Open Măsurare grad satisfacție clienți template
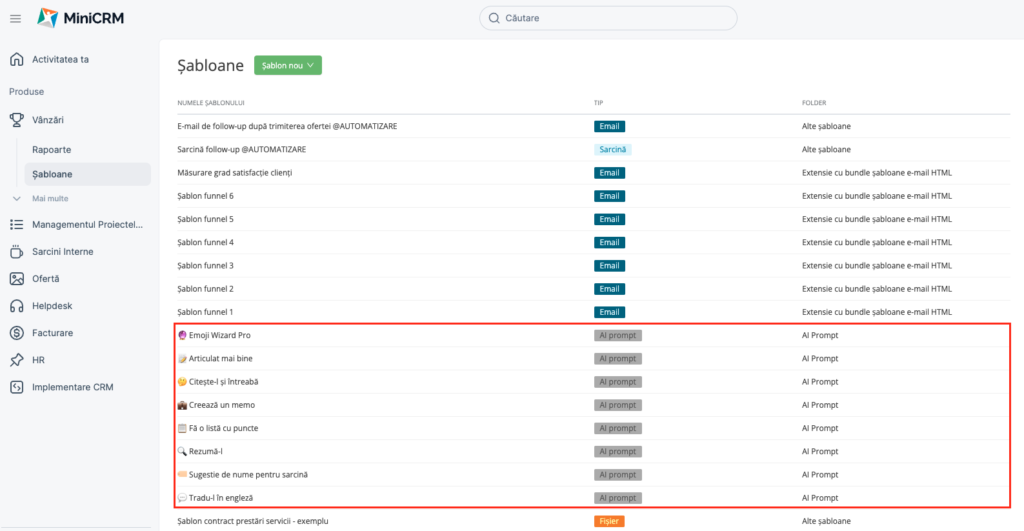The image size is (1024, 531). [235, 173]
